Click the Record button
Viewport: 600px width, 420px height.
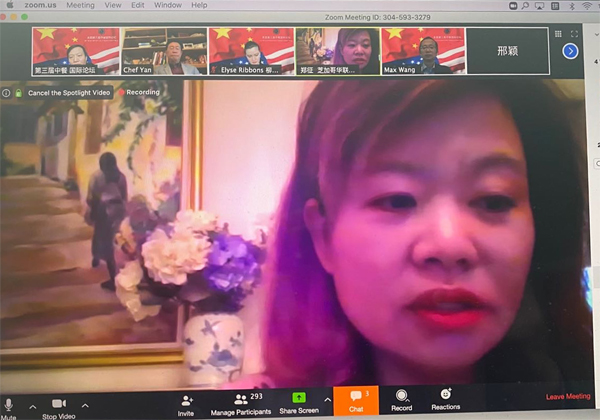click(x=401, y=400)
